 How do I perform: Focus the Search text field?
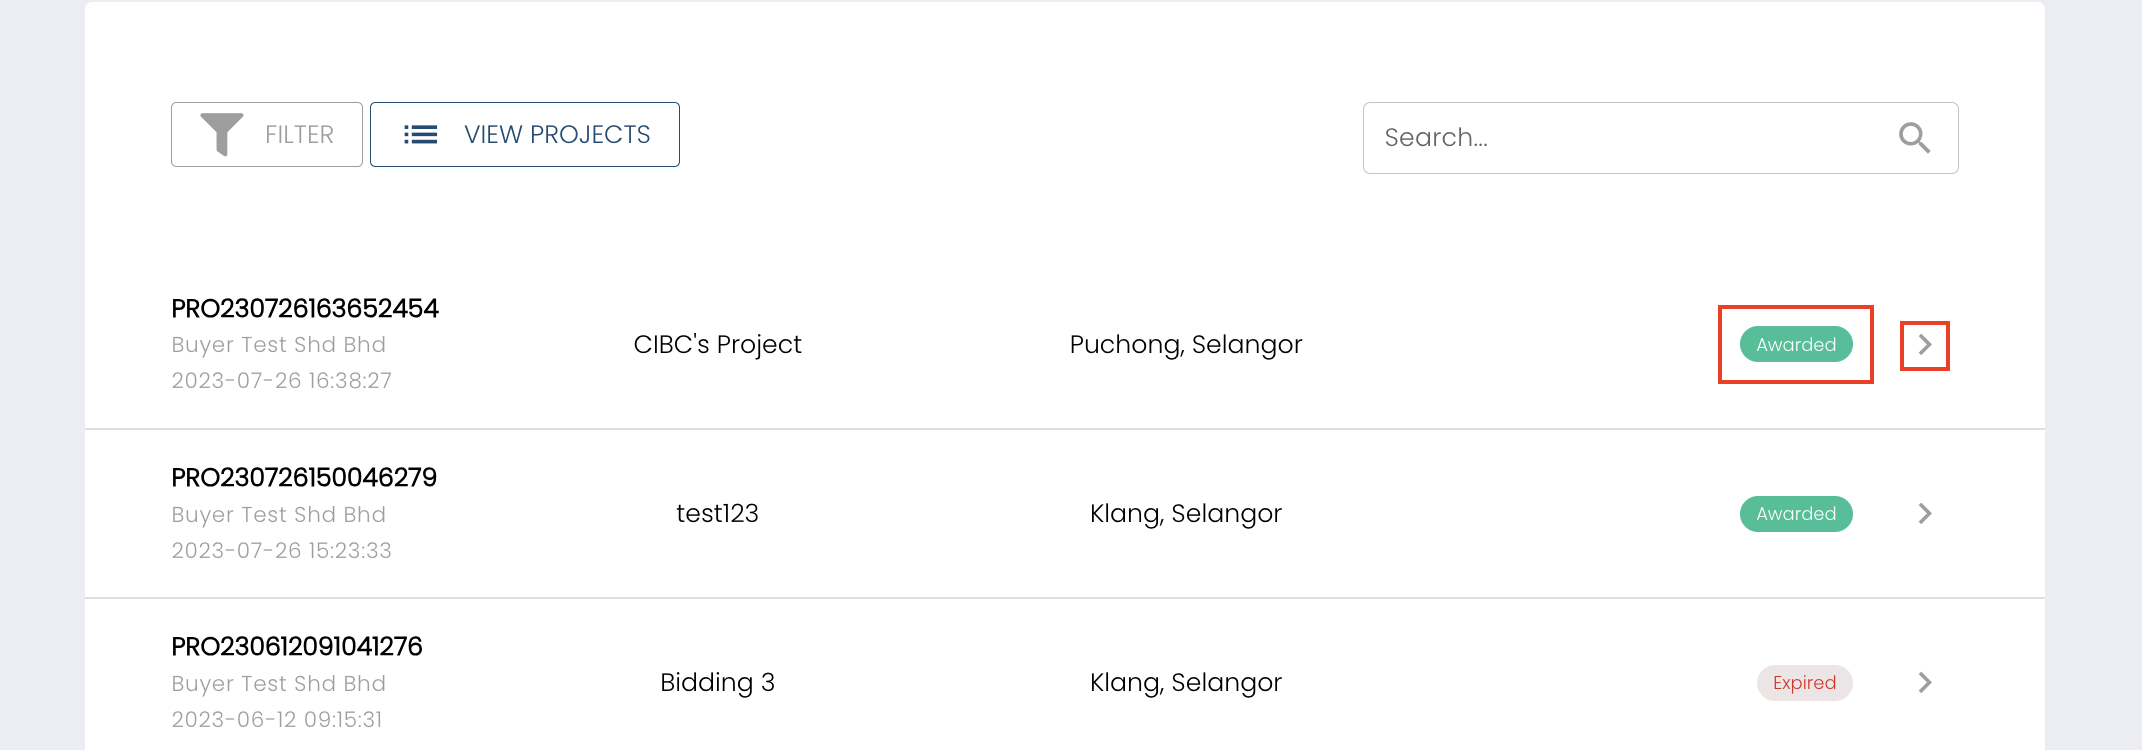click(1630, 138)
